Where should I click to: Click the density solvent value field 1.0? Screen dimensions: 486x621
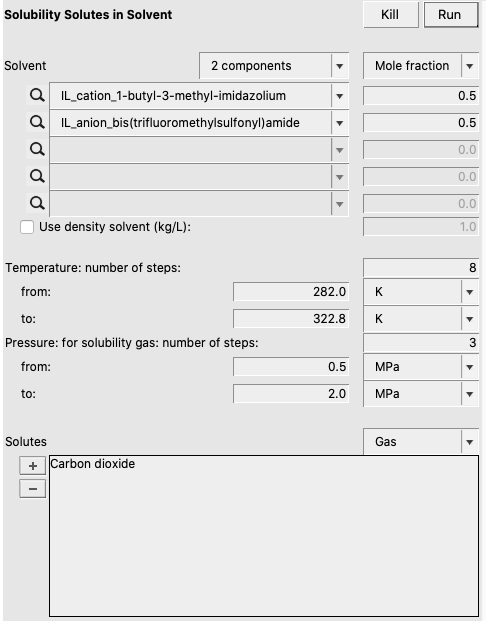pos(421,227)
